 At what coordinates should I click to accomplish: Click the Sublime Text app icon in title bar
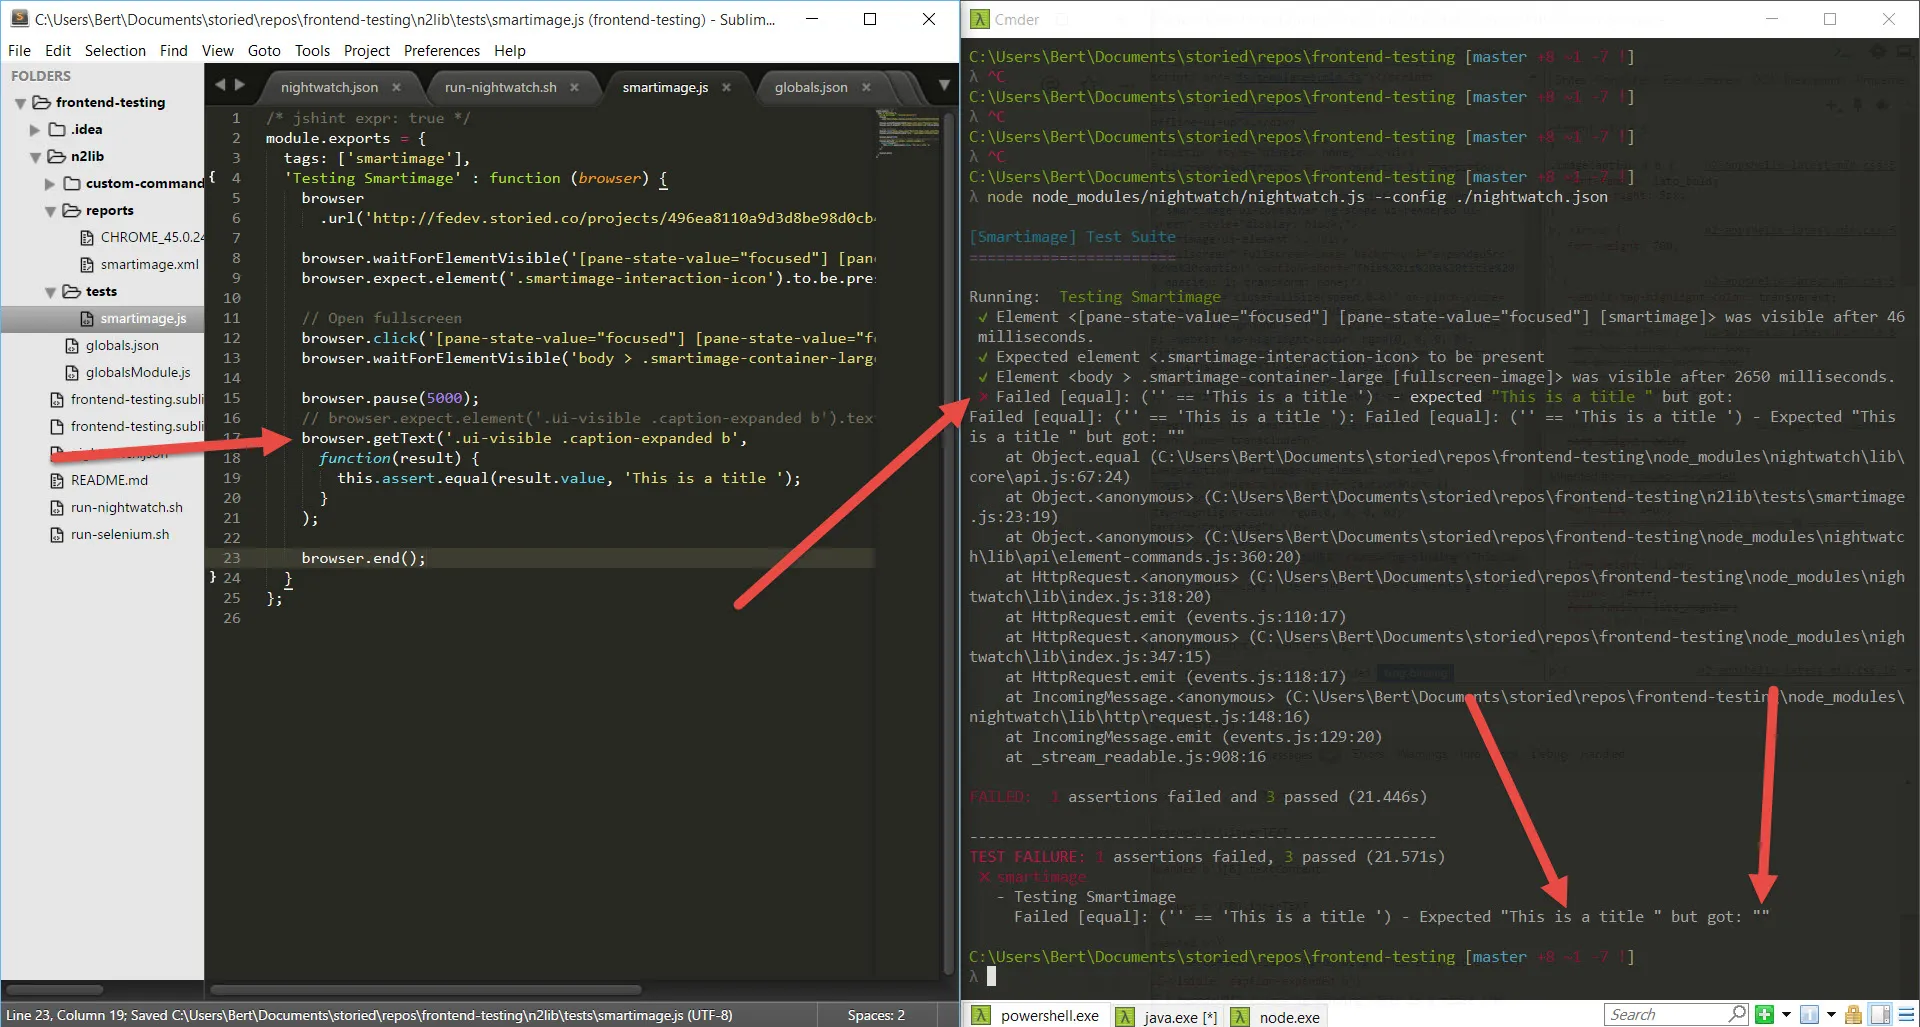click(19, 18)
